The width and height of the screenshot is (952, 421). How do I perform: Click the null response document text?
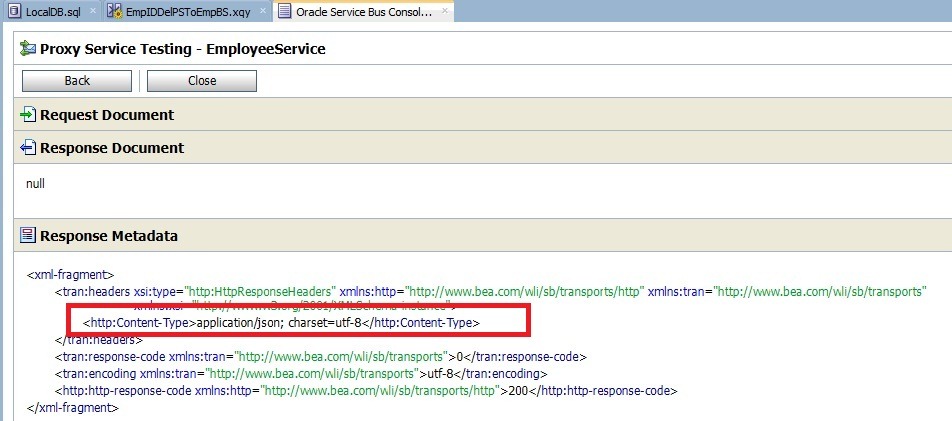click(35, 184)
